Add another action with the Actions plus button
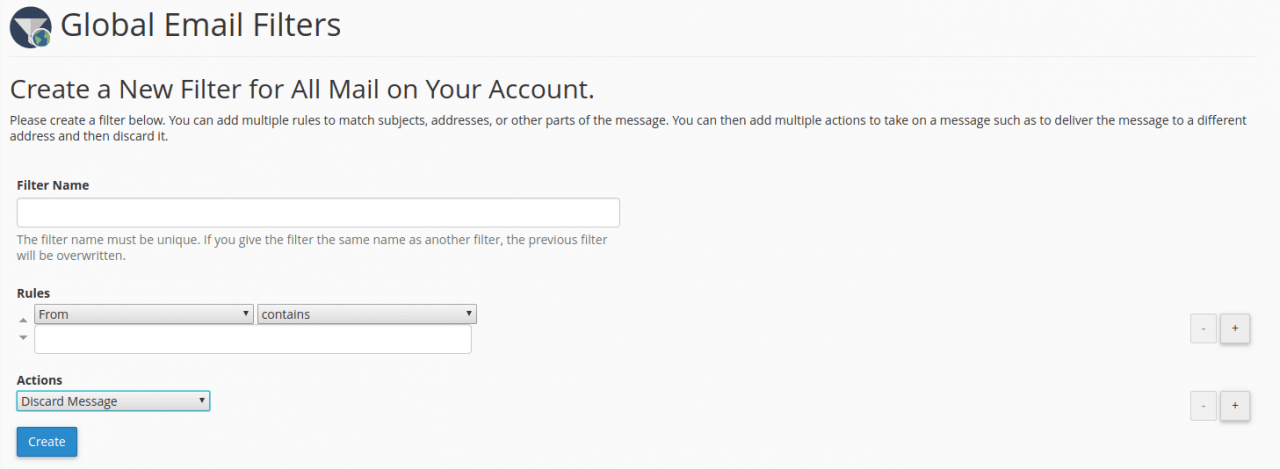Image resolution: width=1280 pixels, height=469 pixels. pos(1235,405)
